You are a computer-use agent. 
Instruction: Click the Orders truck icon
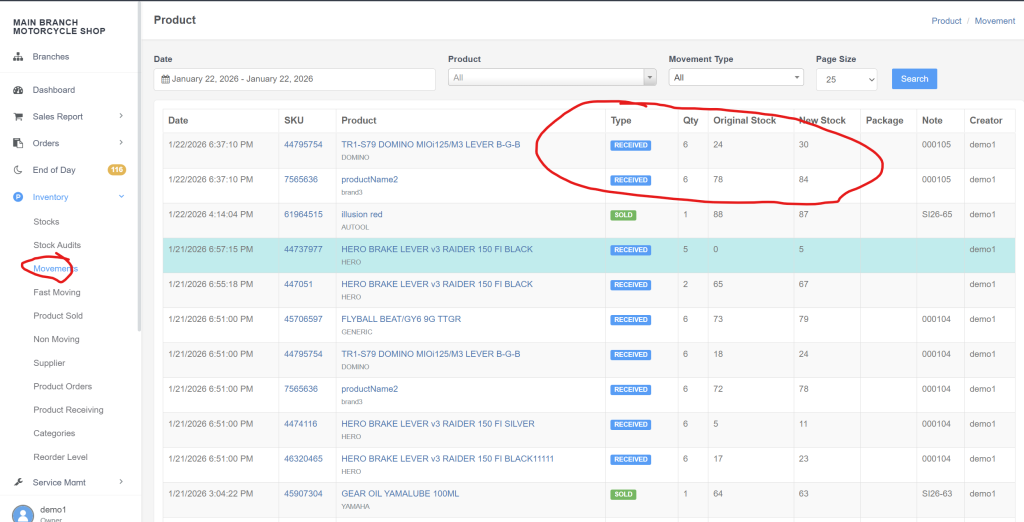[18, 143]
